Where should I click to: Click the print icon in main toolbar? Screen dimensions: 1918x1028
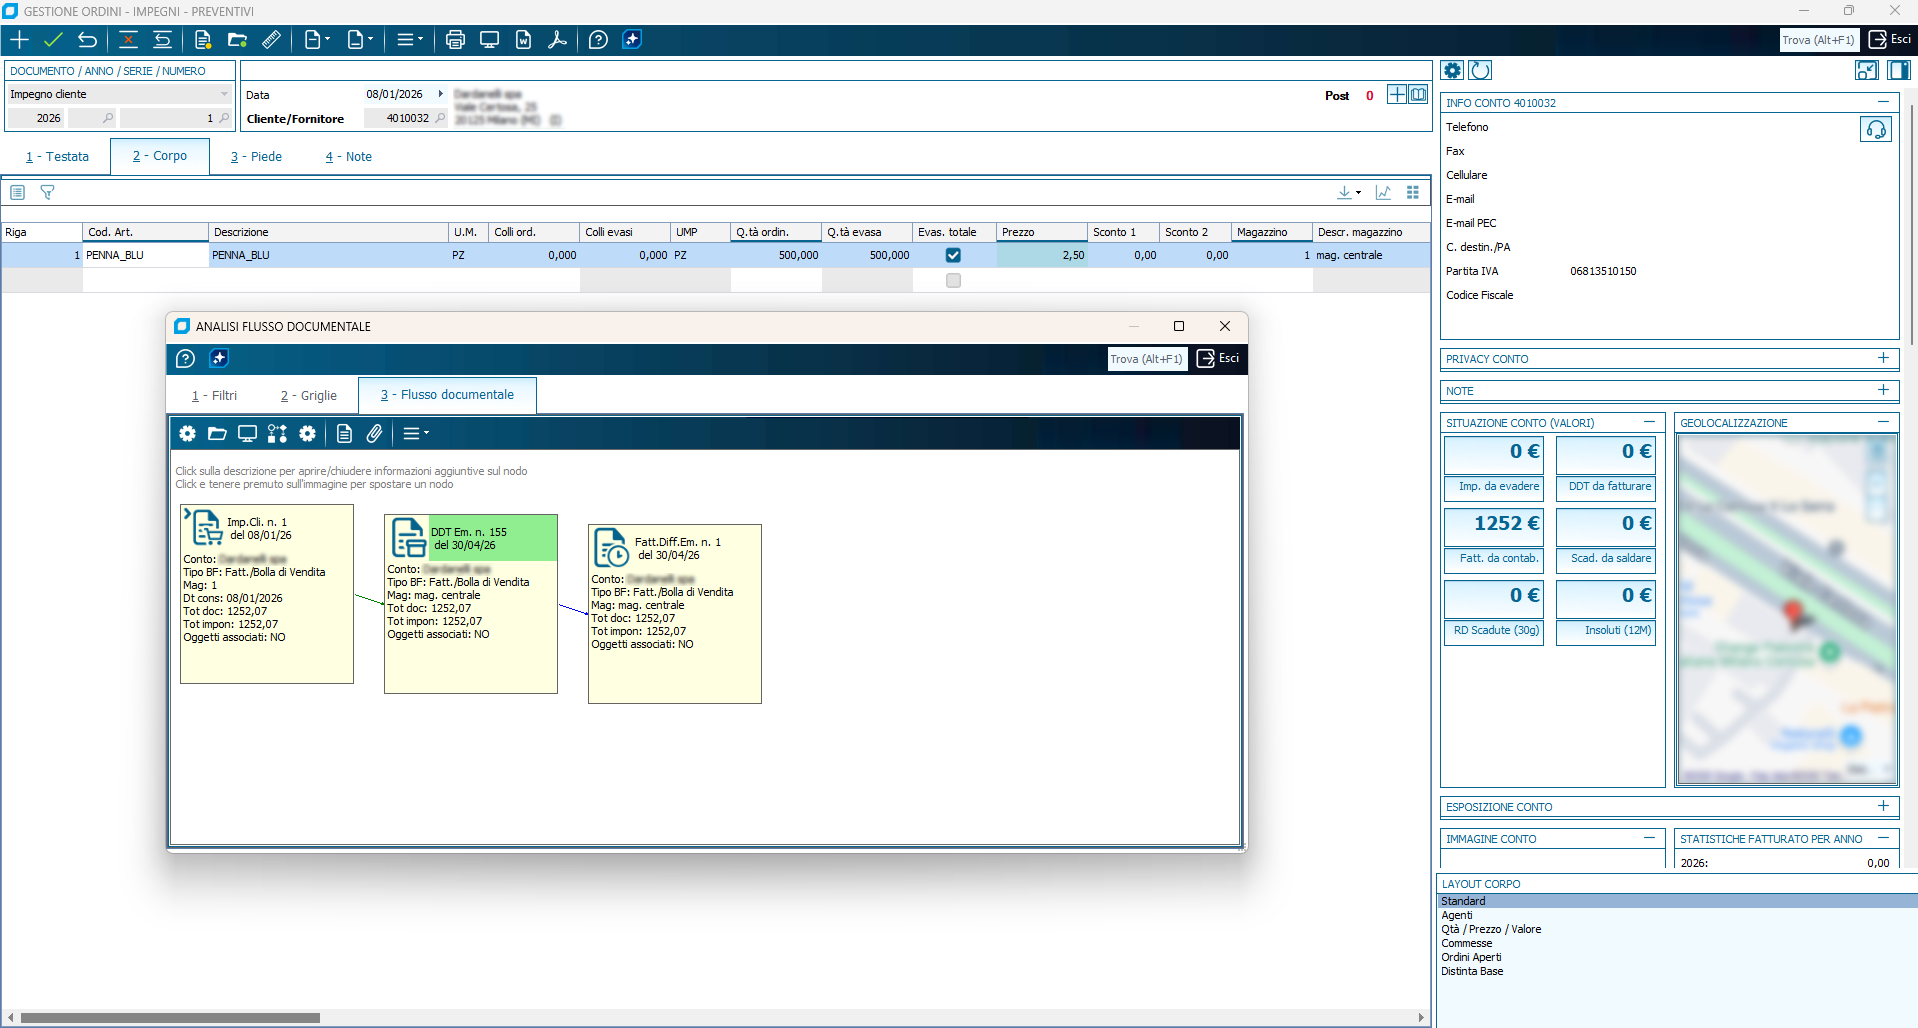tap(455, 40)
